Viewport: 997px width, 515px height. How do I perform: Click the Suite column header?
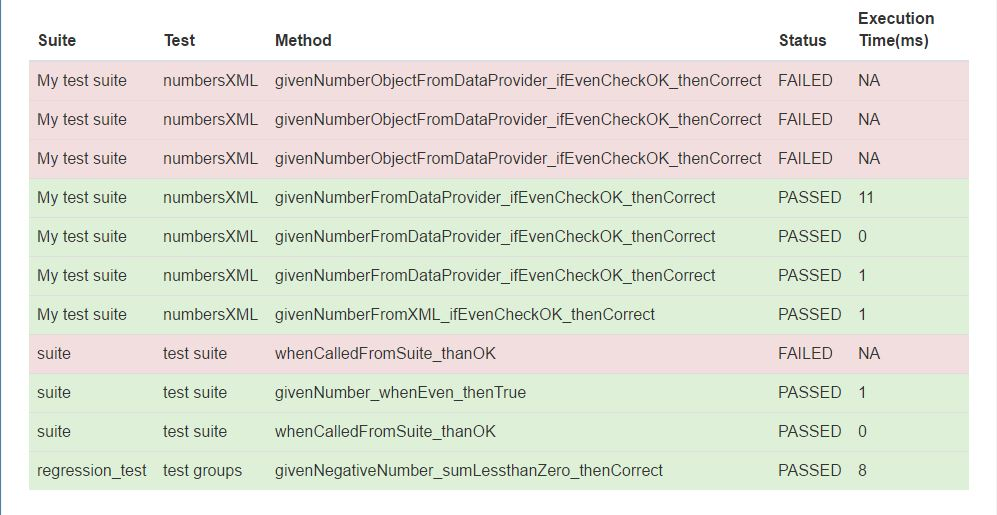click(57, 41)
